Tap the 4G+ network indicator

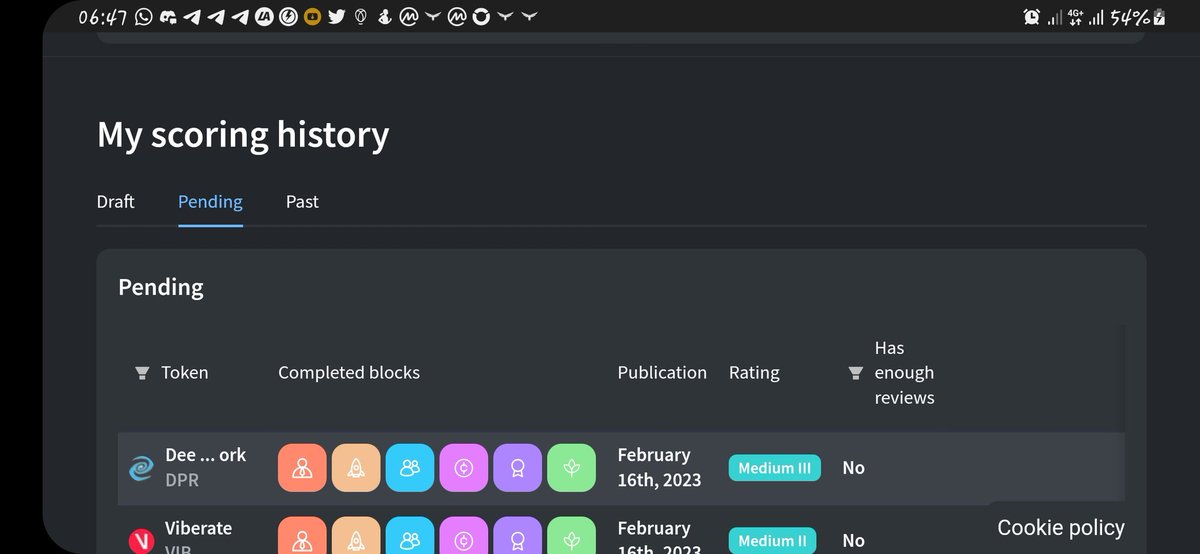1076,17
